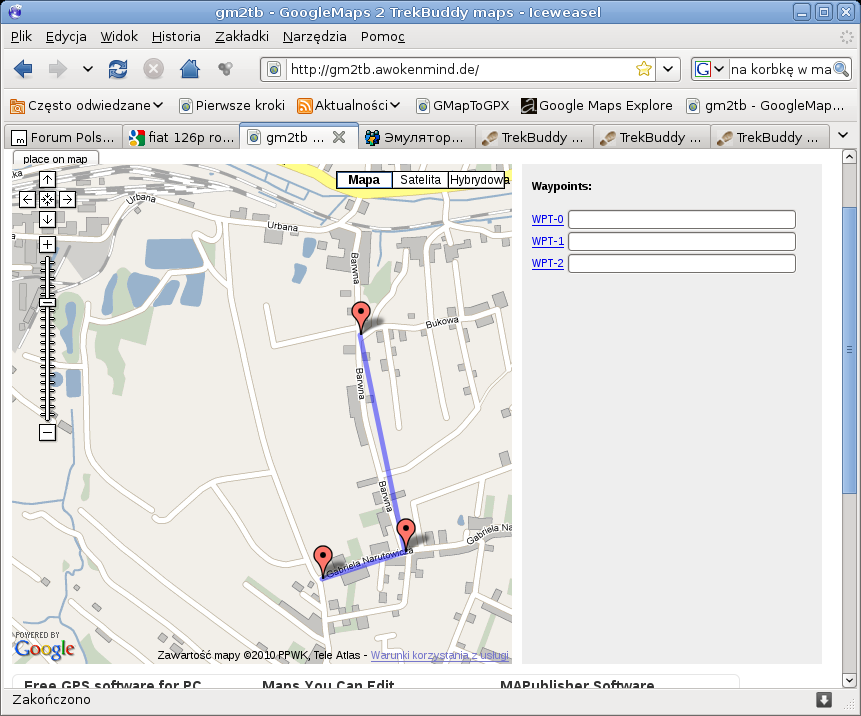Image resolution: width=861 pixels, height=716 pixels.
Task: Click the WPT-2 name input field
Action: click(682, 264)
